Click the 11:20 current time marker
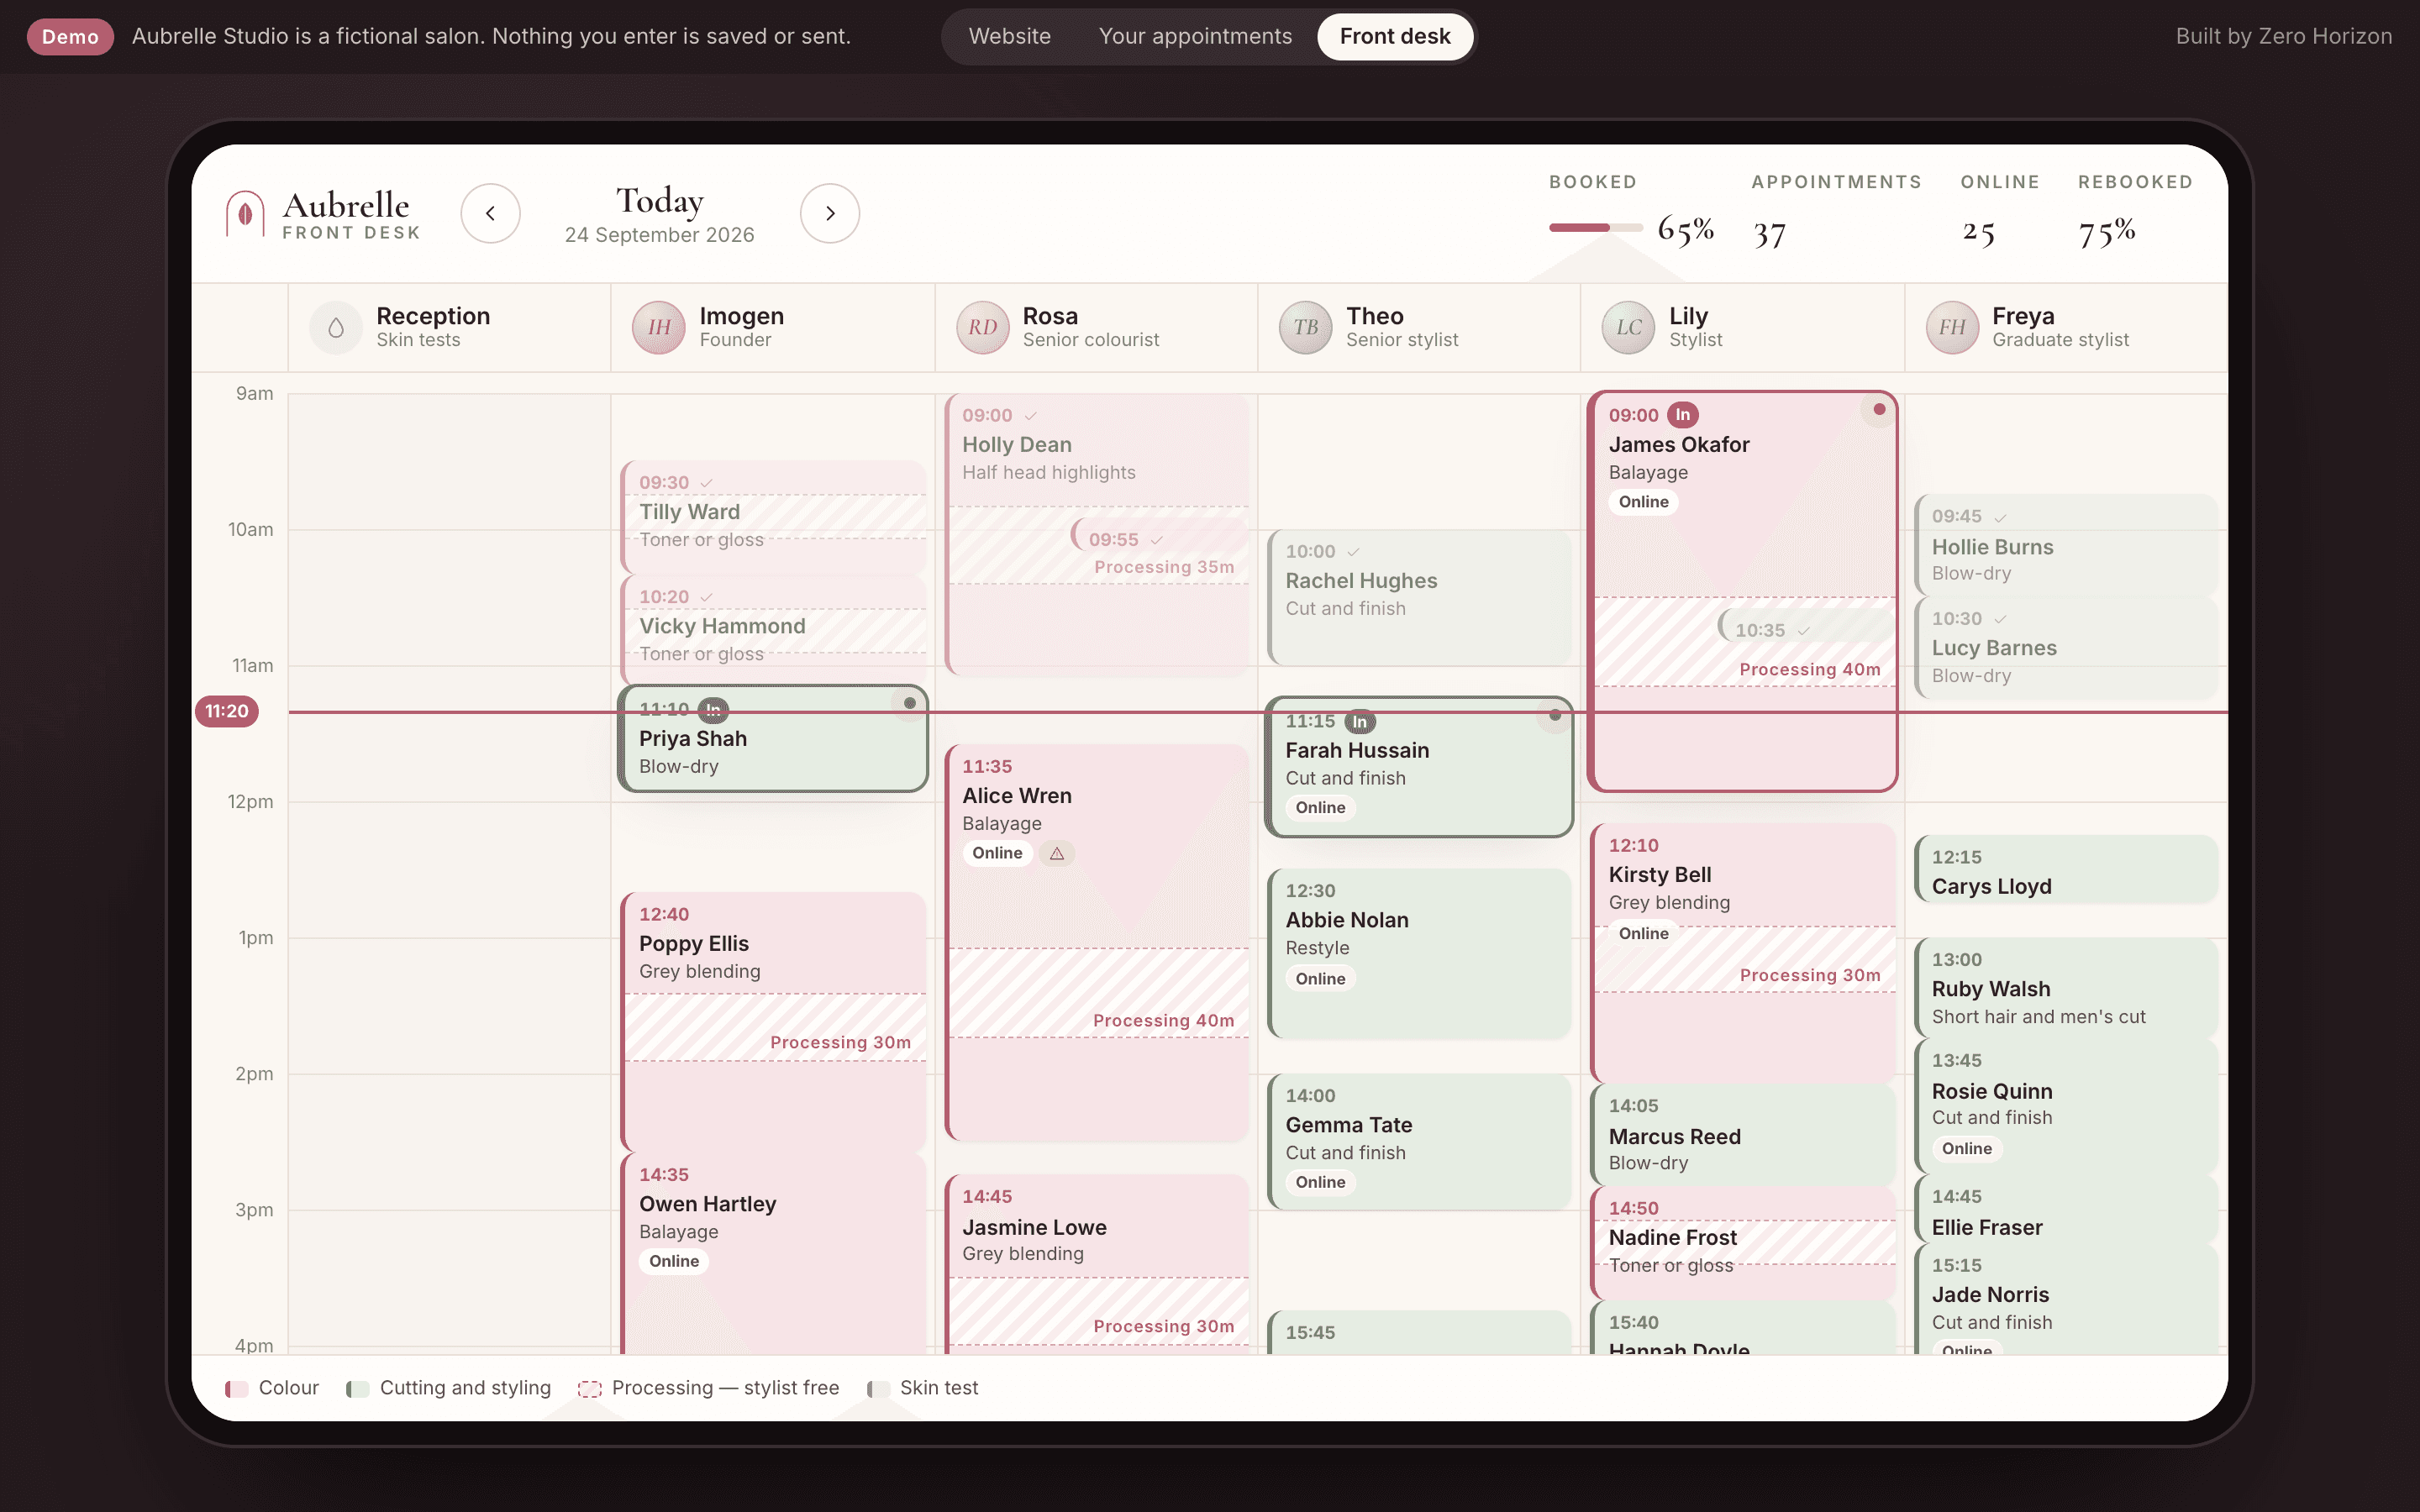Screen dimensions: 2420x1512 (x=227, y=711)
